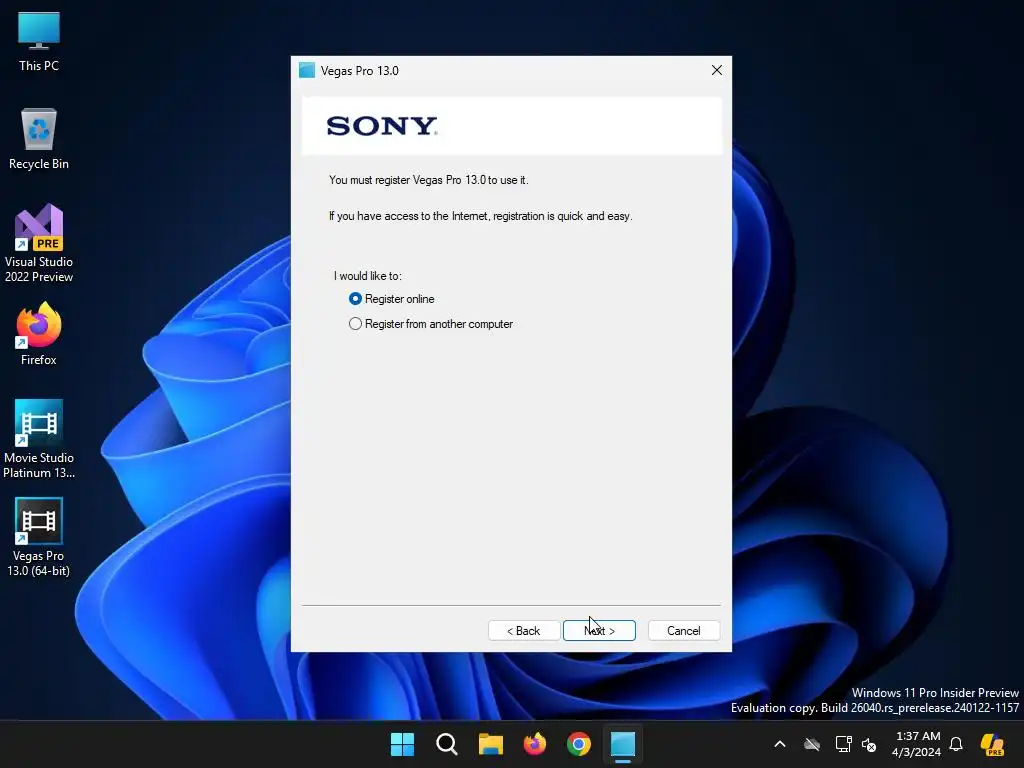Select Vegas Pro 13.0 (64-bit) desktop shortcut
Image resolution: width=1024 pixels, height=768 pixels.
click(39, 537)
